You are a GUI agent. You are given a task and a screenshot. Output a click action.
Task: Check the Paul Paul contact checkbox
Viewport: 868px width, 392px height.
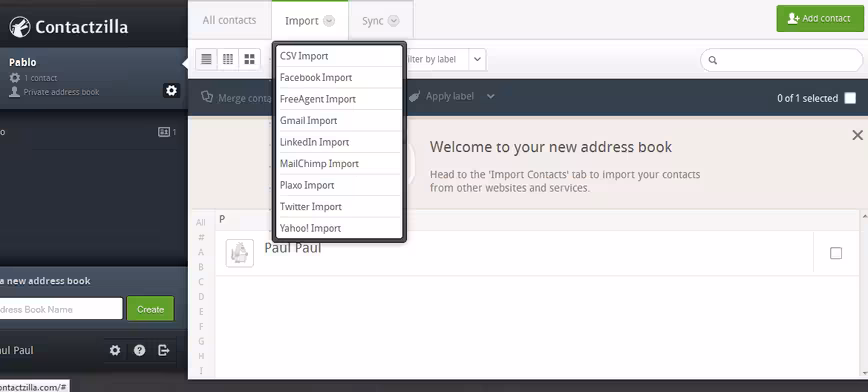(x=836, y=253)
